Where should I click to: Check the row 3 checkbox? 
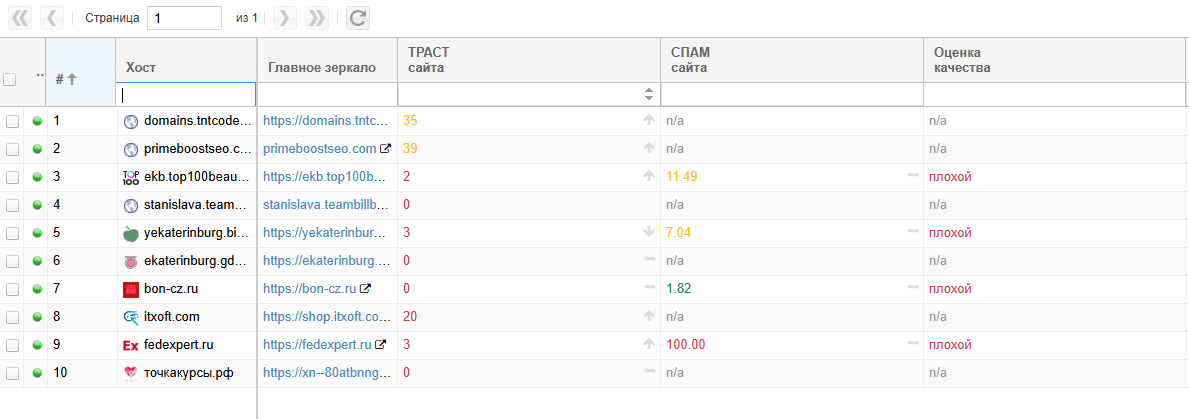(x=12, y=177)
